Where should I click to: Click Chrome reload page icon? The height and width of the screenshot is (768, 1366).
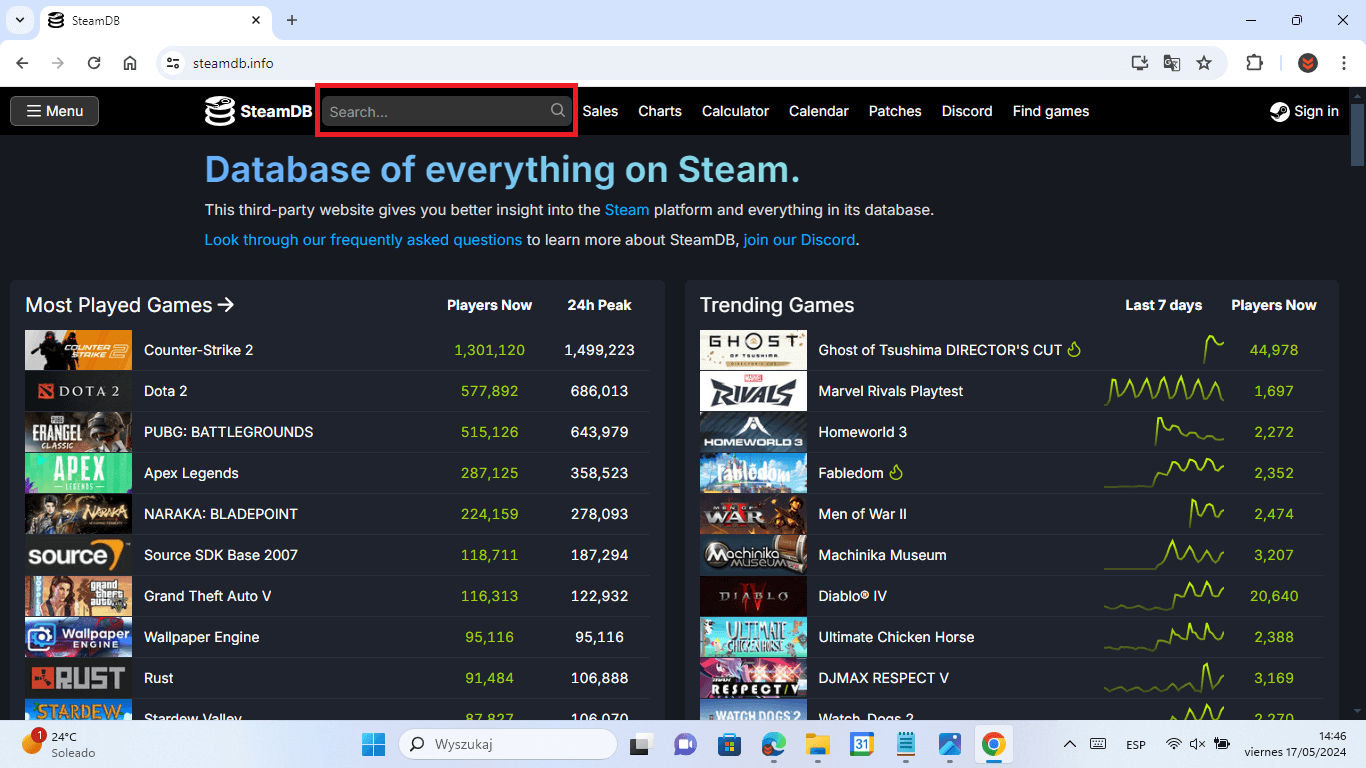[x=94, y=63]
